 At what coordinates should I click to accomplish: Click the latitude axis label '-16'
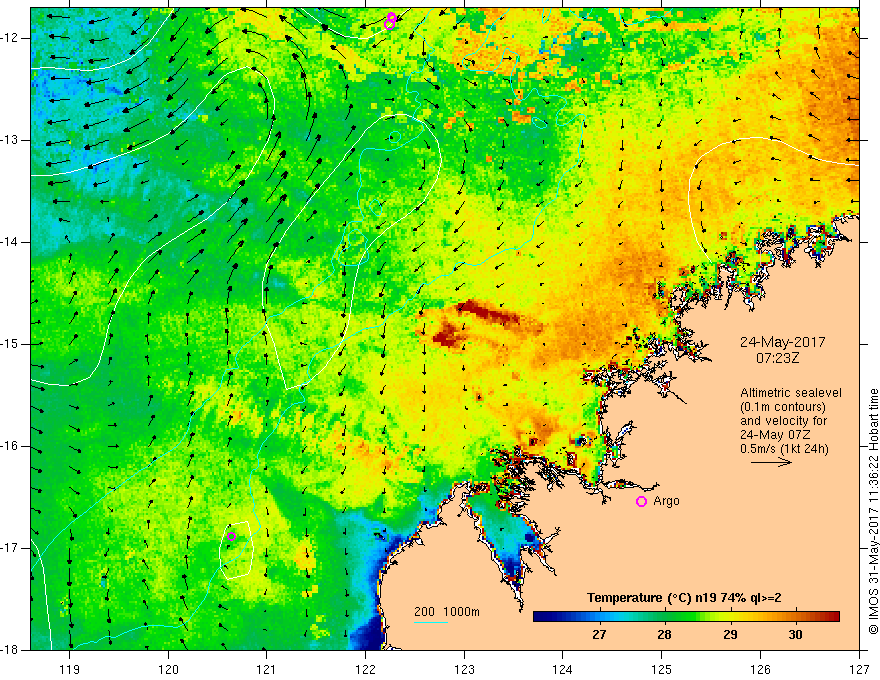[x=11, y=446]
